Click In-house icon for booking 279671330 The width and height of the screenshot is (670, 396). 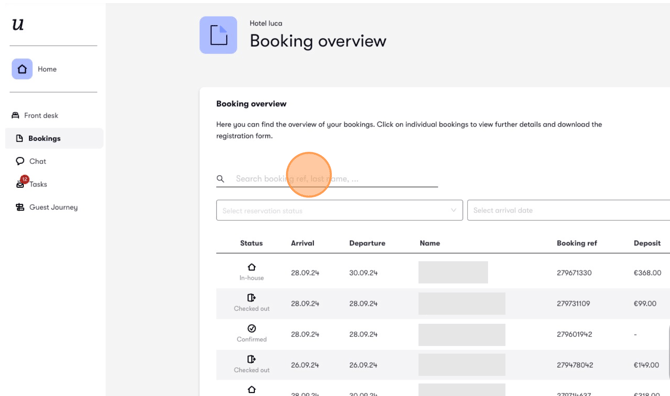[252, 267]
